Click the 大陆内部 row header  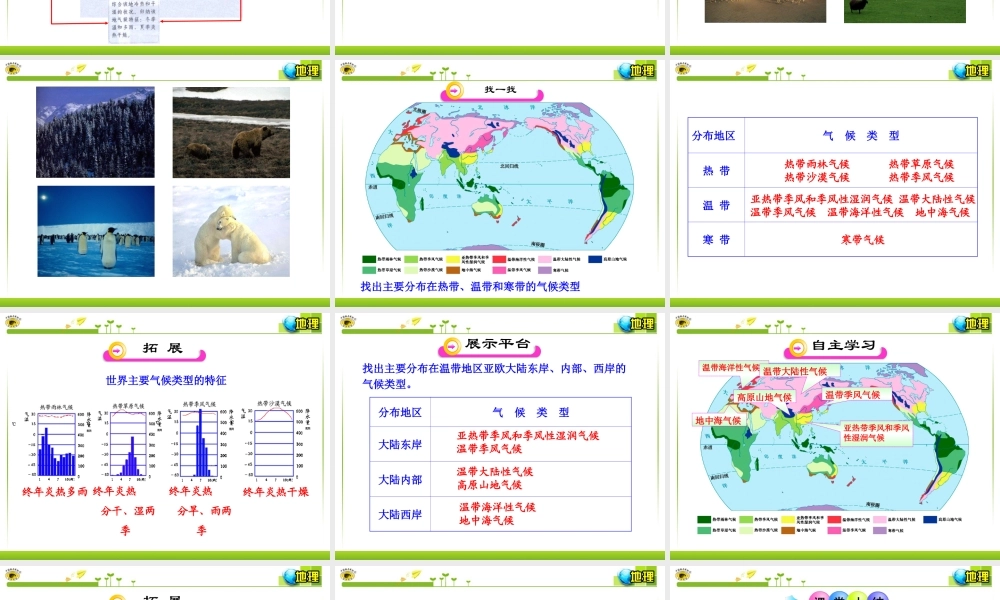point(400,480)
